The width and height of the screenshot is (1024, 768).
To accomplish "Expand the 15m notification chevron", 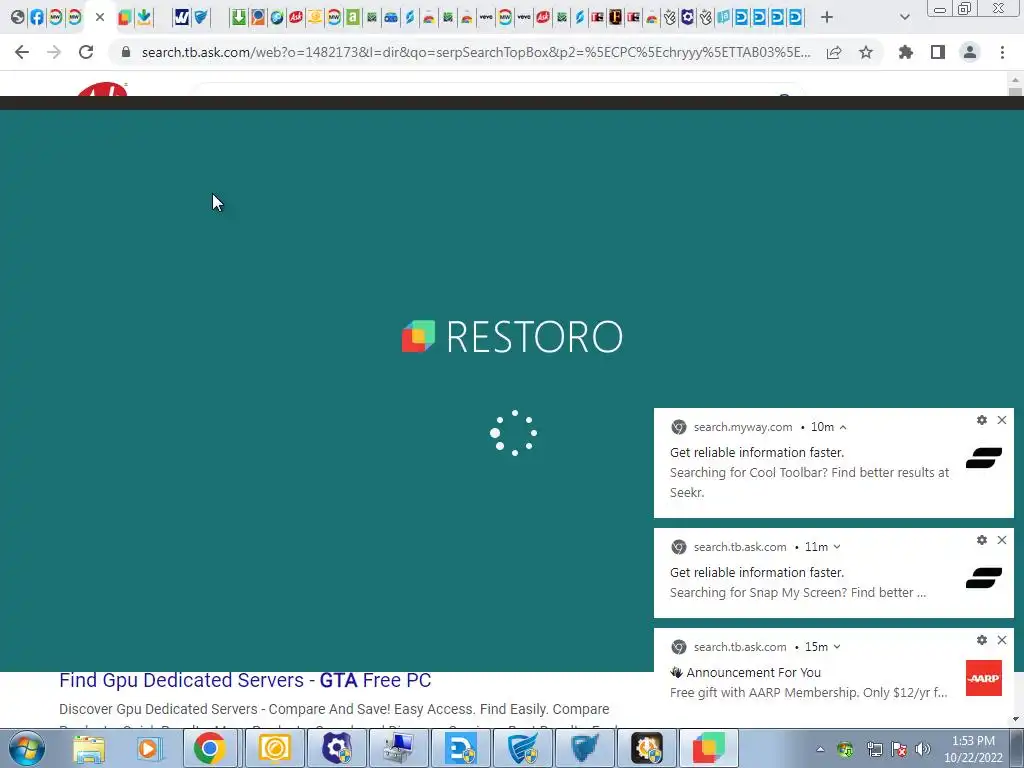I will (x=837, y=647).
